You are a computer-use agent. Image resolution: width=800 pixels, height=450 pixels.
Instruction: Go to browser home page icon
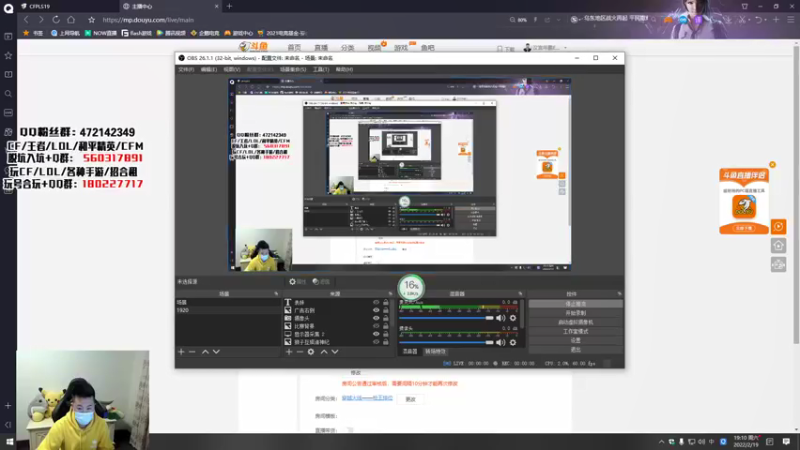click(71, 20)
